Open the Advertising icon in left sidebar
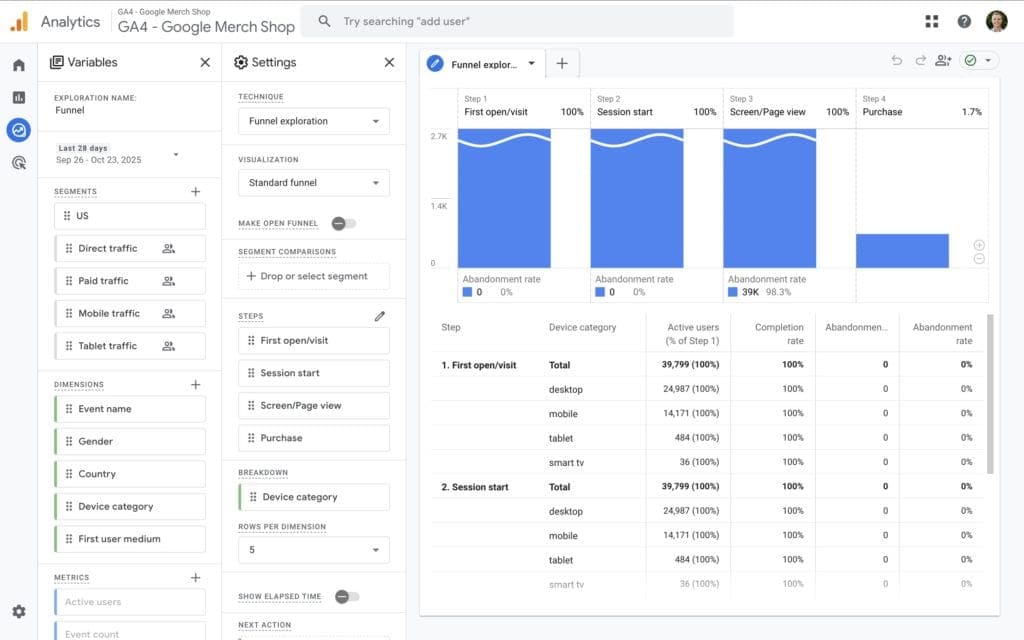This screenshot has height=640, width=1024. pos(18,162)
